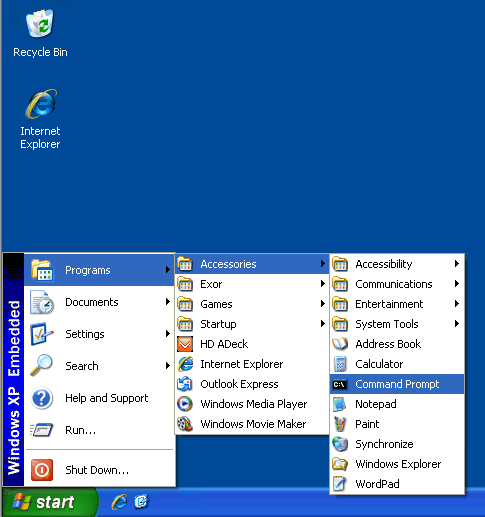Click the Settings control panel icon

pyautogui.click(x=42, y=334)
